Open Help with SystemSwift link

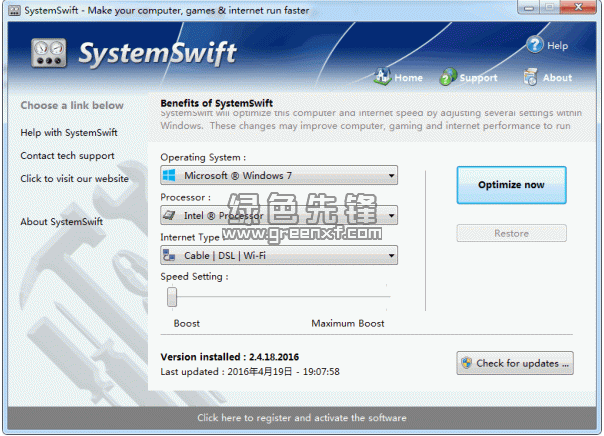69,132
